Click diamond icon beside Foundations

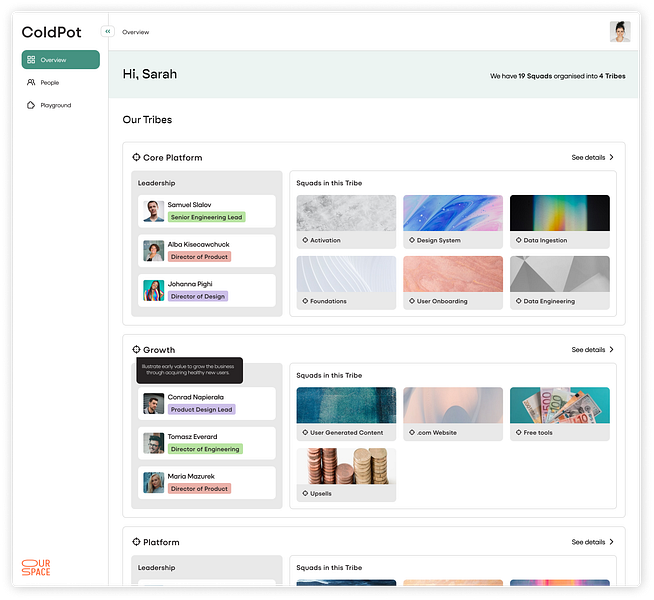pos(305,301)
